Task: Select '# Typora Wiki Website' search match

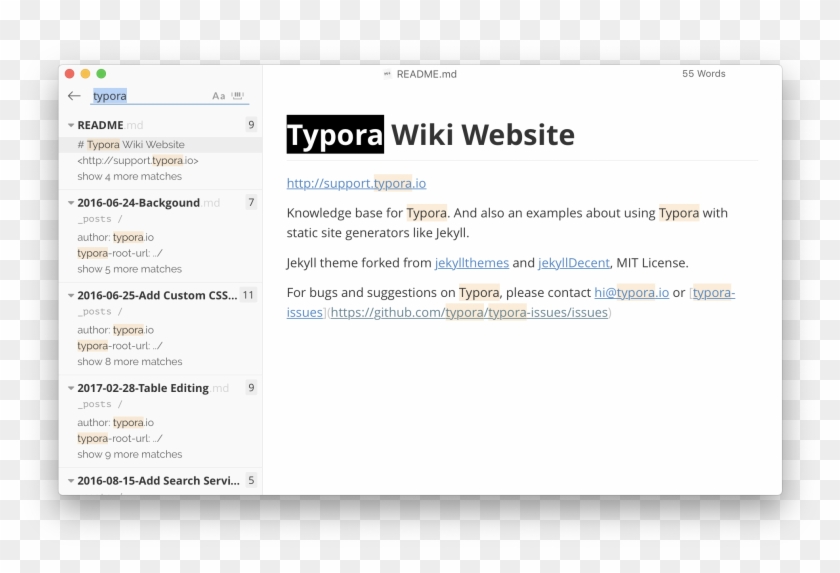Action: click(x=131, y=145)
